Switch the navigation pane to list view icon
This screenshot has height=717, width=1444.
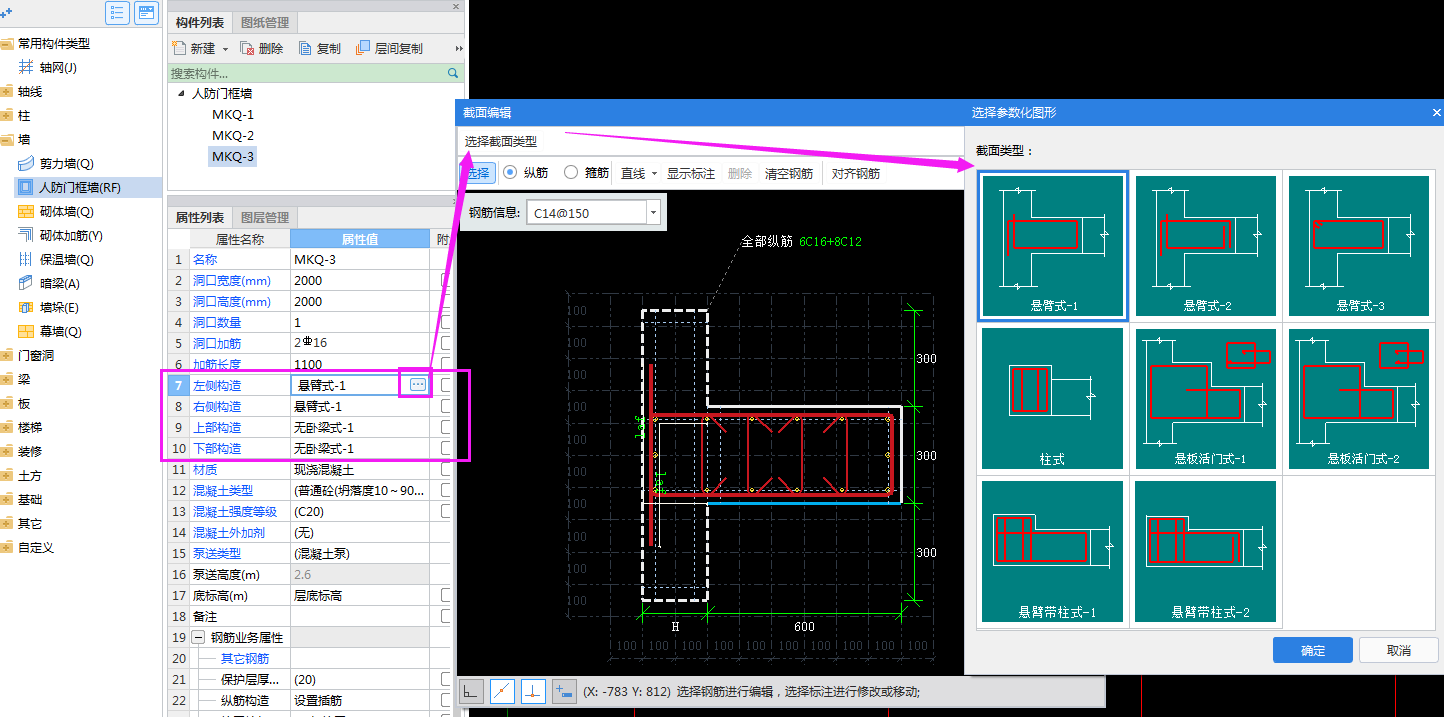[118, 13]
